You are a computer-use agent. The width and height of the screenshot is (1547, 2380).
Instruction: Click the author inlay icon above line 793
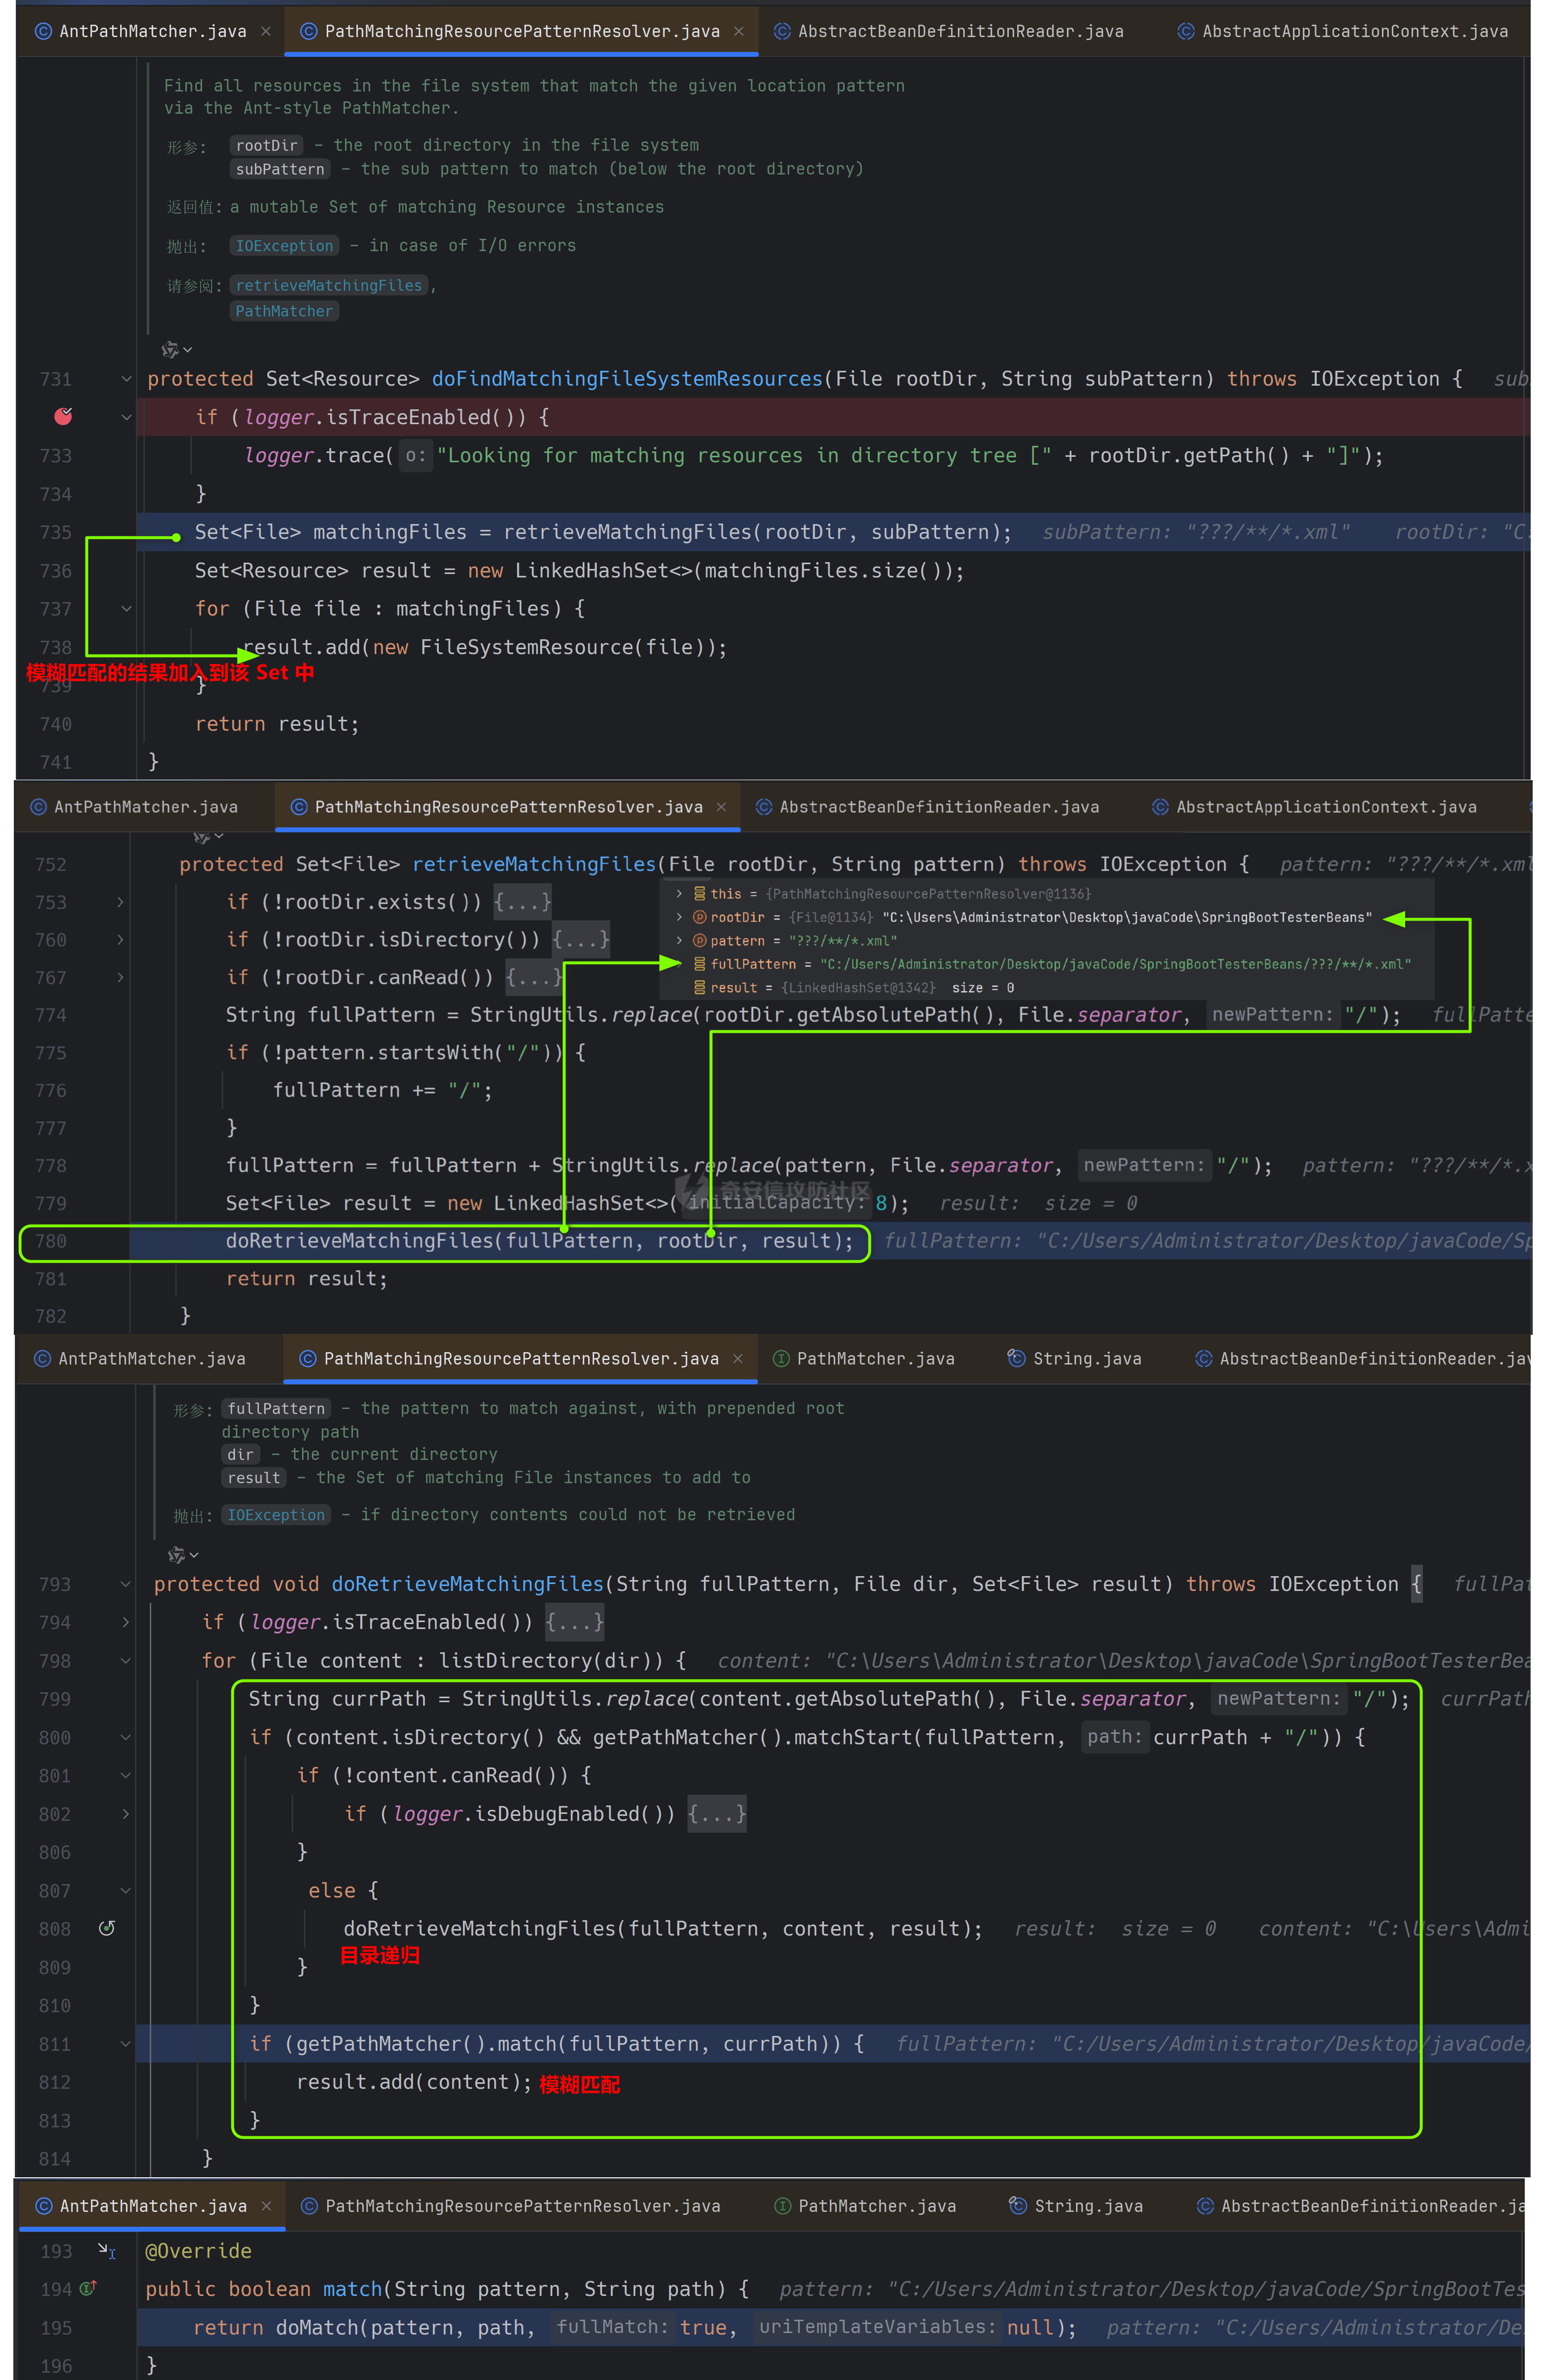click(176, 1555)
